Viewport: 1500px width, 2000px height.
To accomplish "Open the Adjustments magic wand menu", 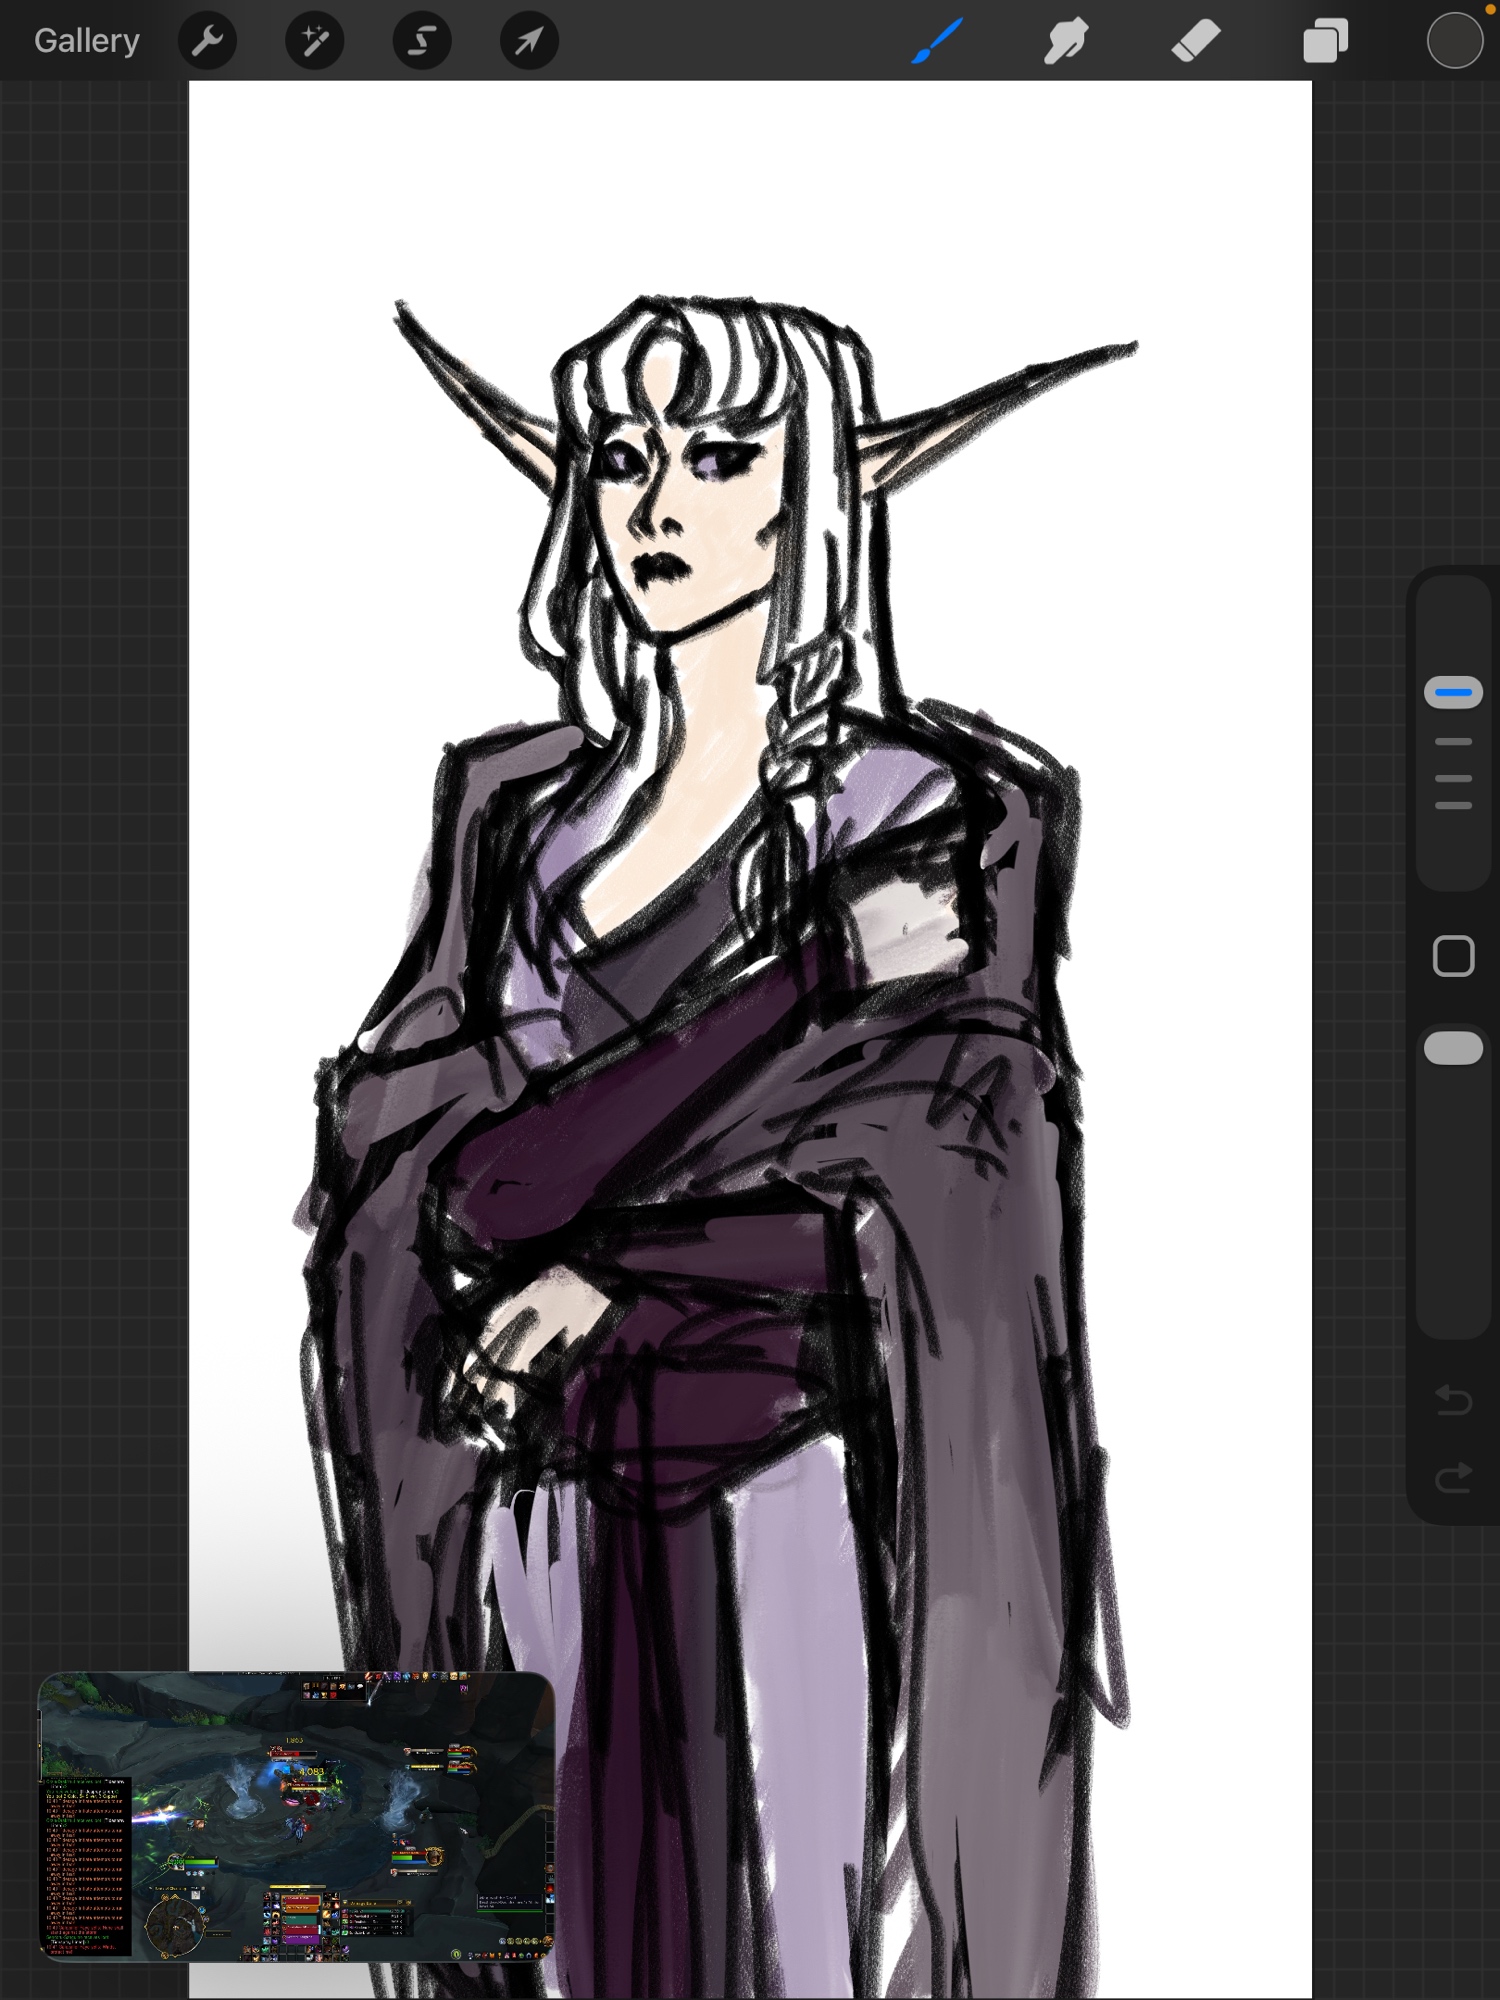I will point(314,41).
